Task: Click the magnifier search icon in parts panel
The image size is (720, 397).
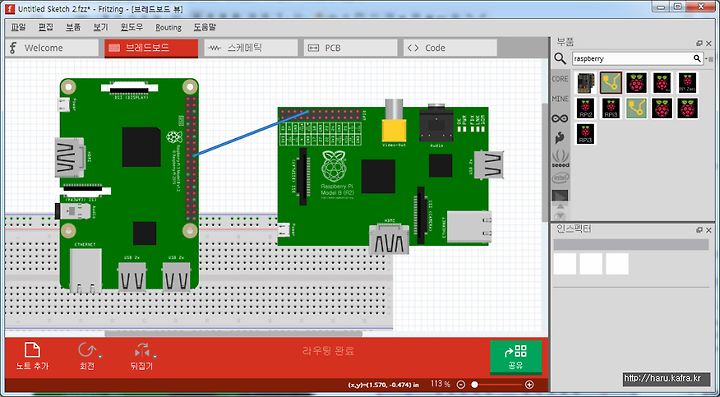Action: [560, 59]
